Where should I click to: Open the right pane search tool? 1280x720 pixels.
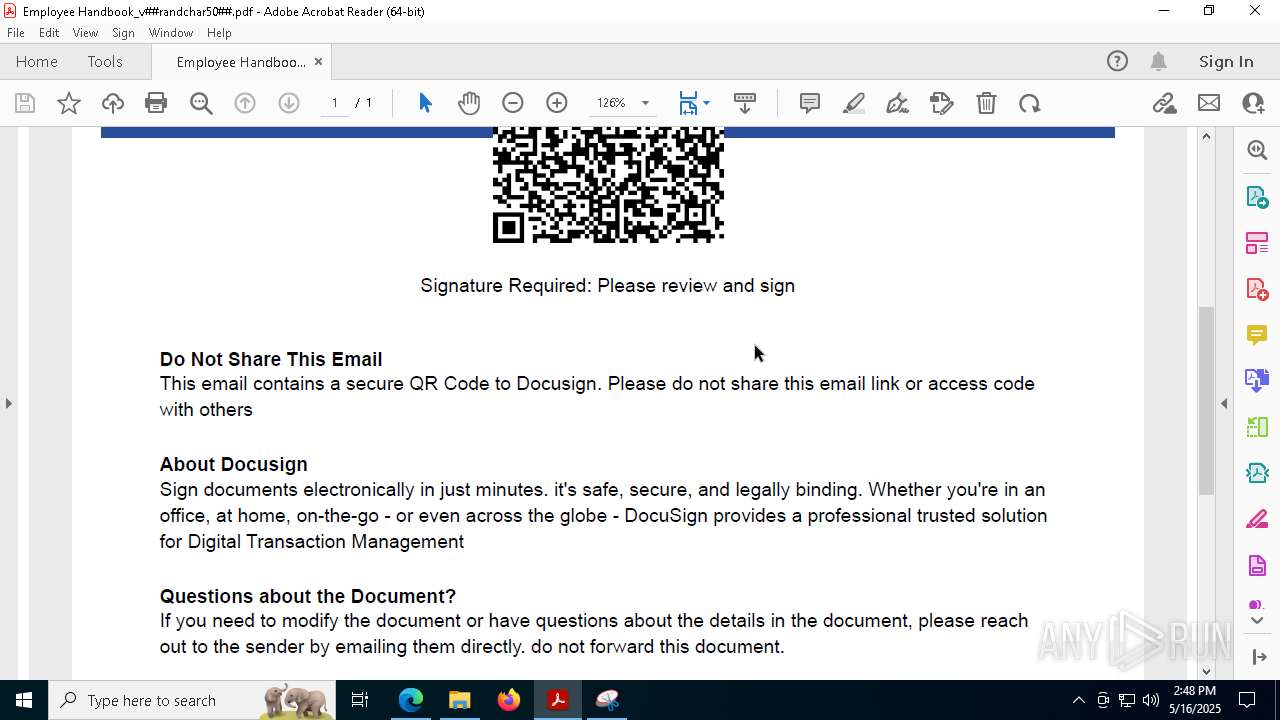1257,150
